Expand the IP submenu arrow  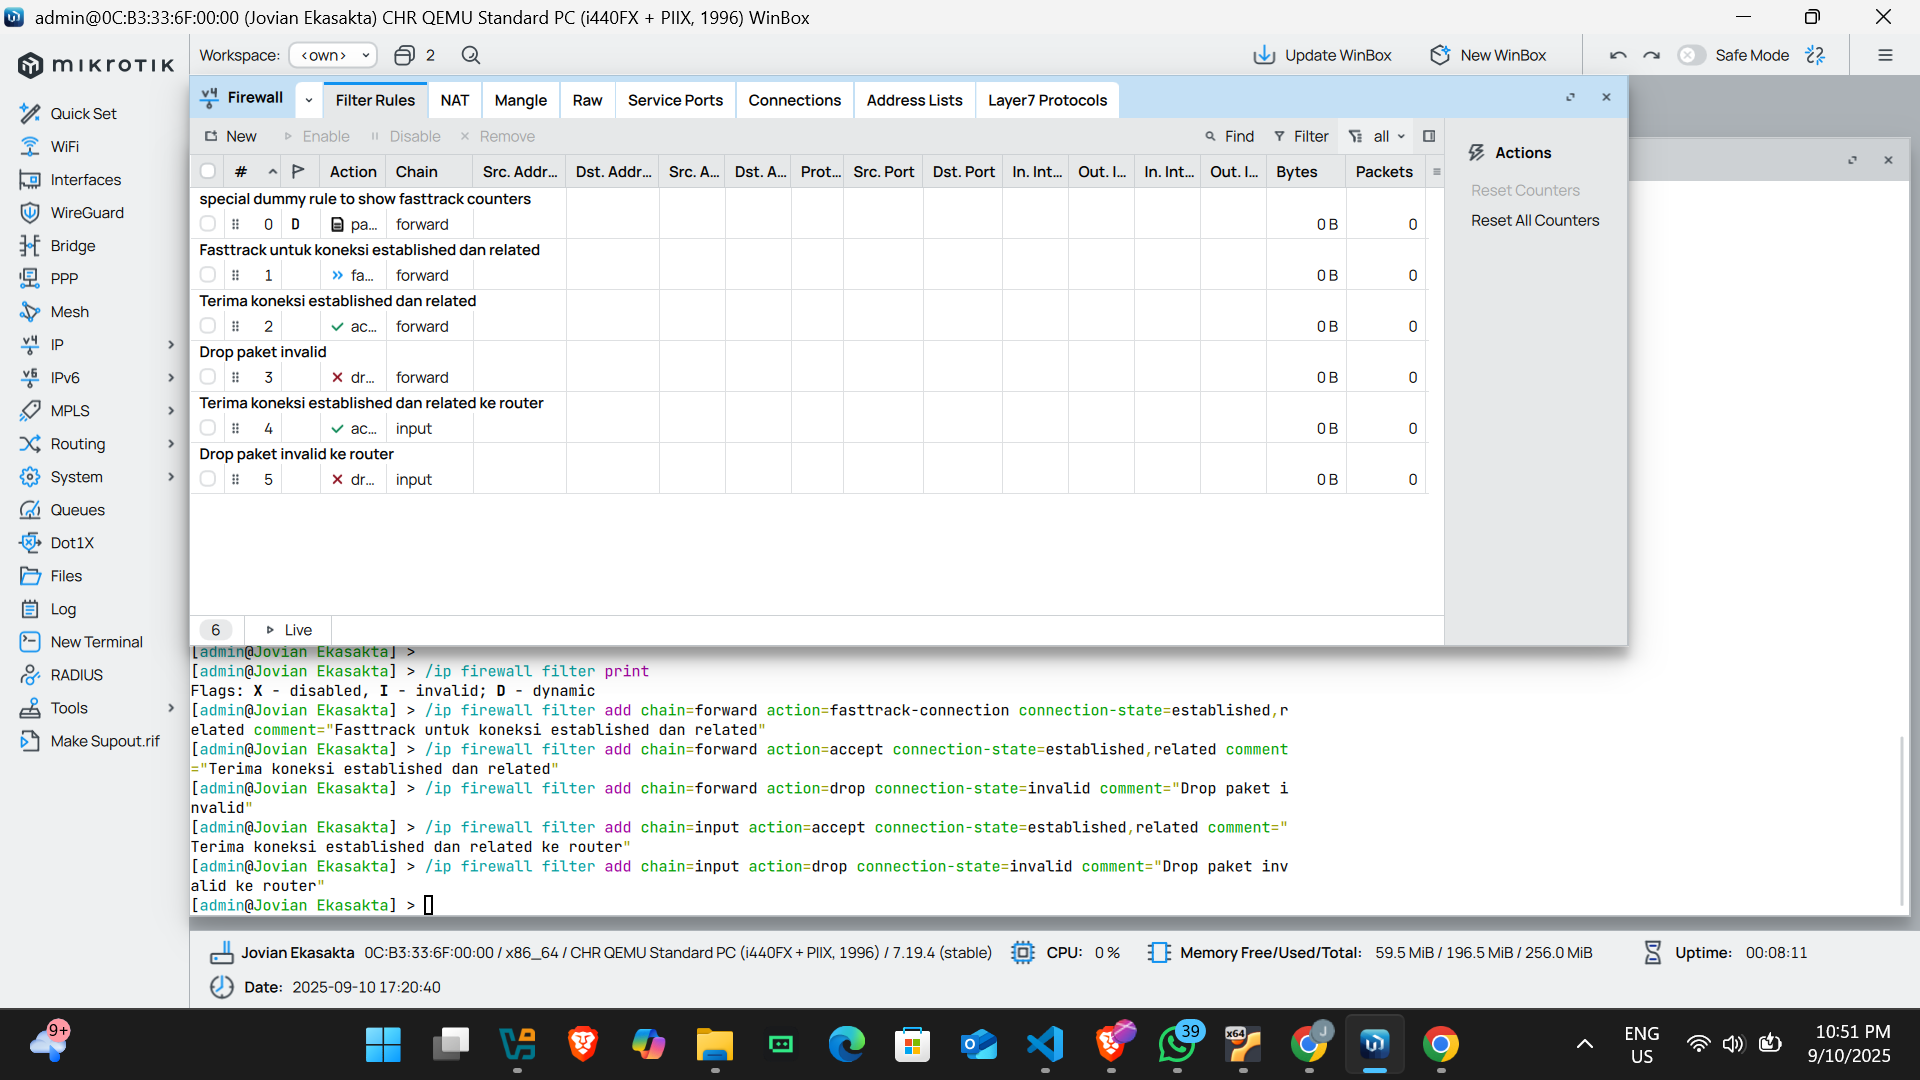pos(171,344)
